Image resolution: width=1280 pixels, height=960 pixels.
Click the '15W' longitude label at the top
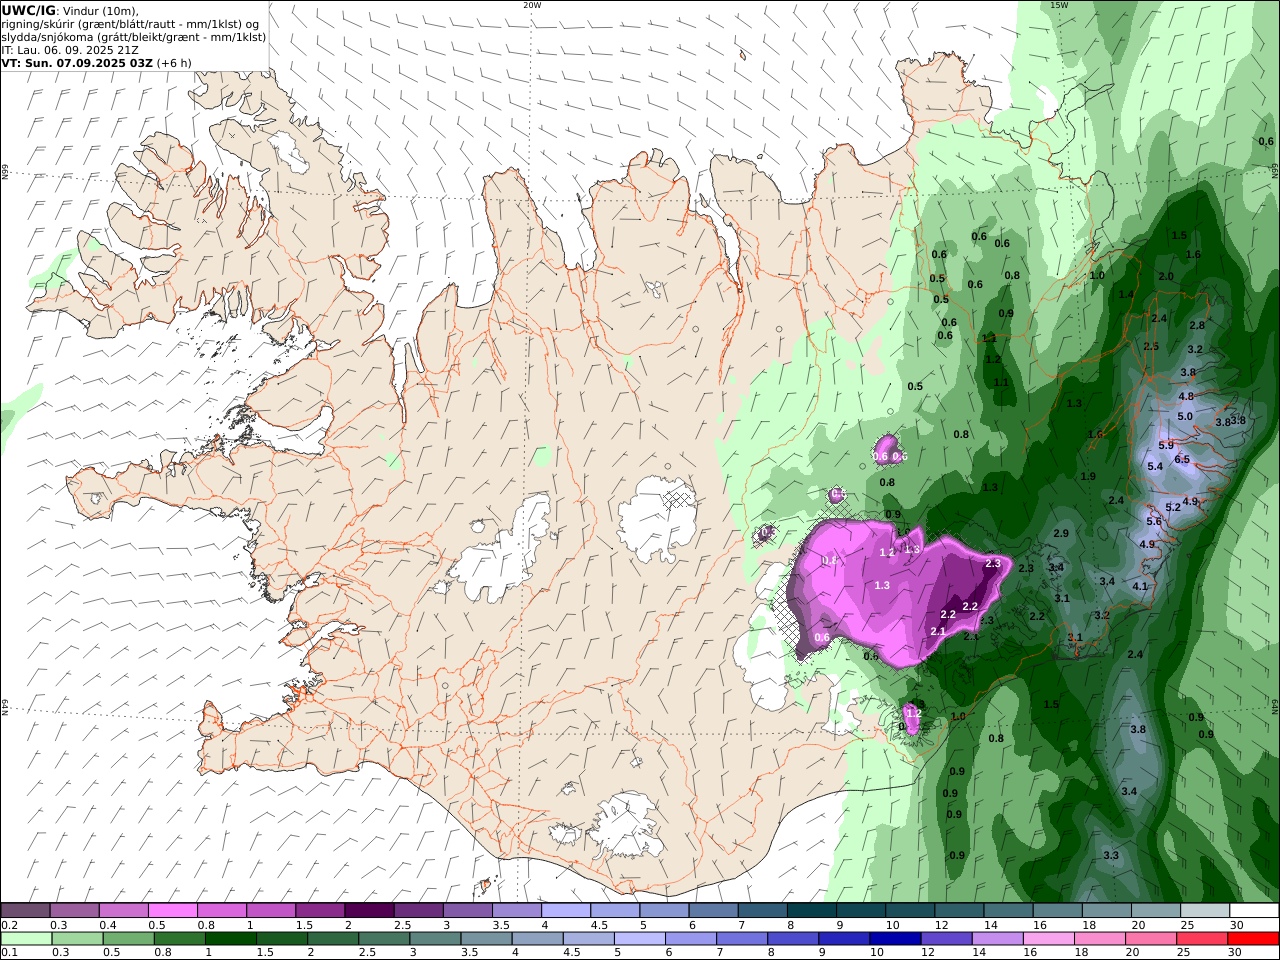click(x=1059, y=5)
